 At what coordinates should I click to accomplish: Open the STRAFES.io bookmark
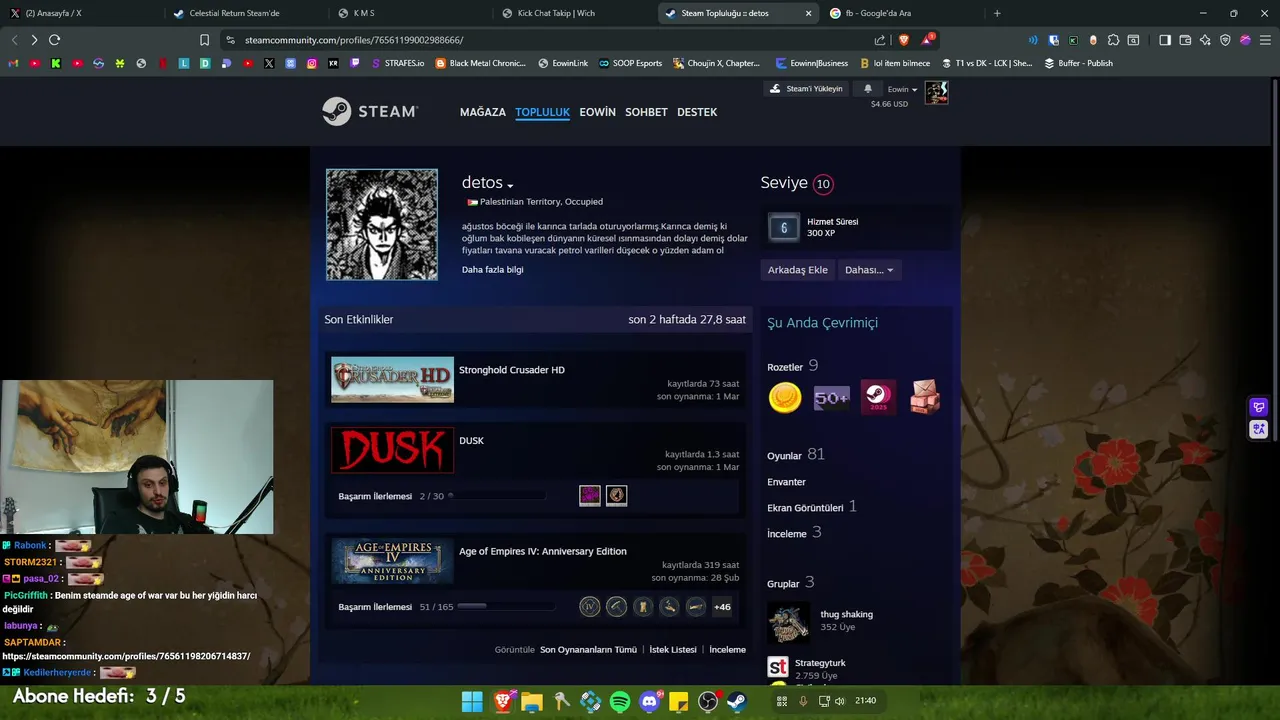pos(398,63)
